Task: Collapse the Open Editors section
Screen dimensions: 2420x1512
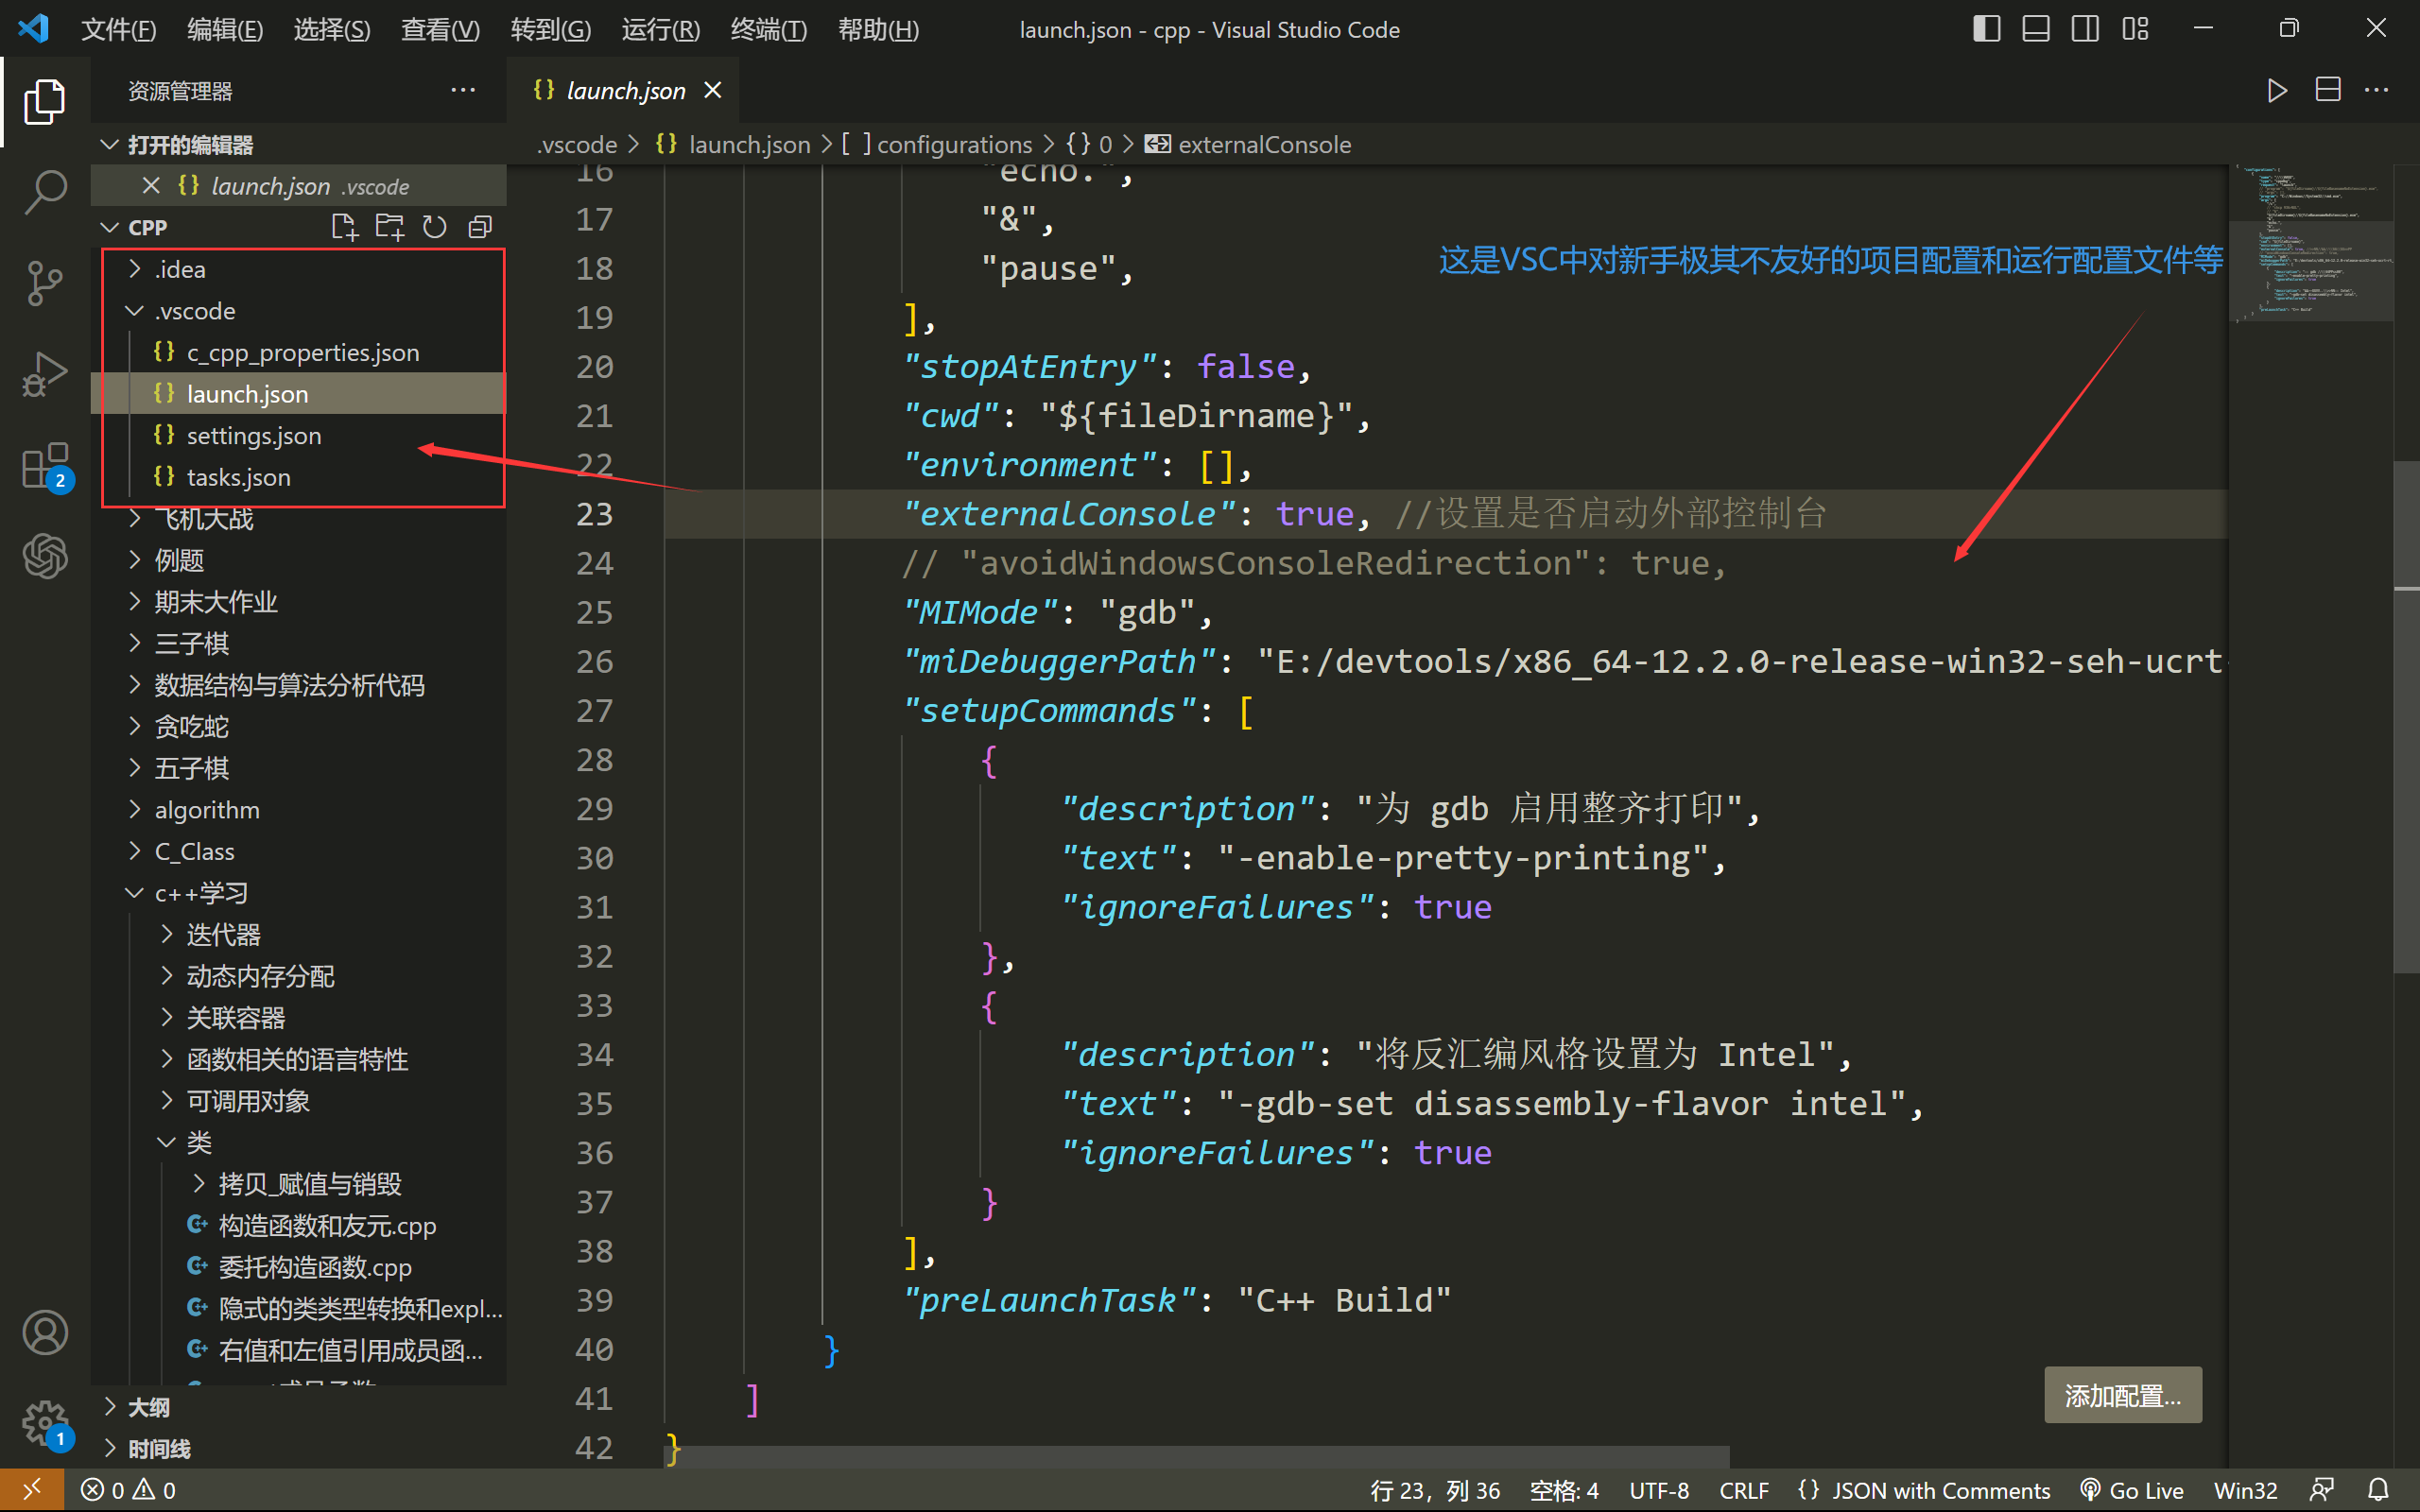Action: click(298, 145)
